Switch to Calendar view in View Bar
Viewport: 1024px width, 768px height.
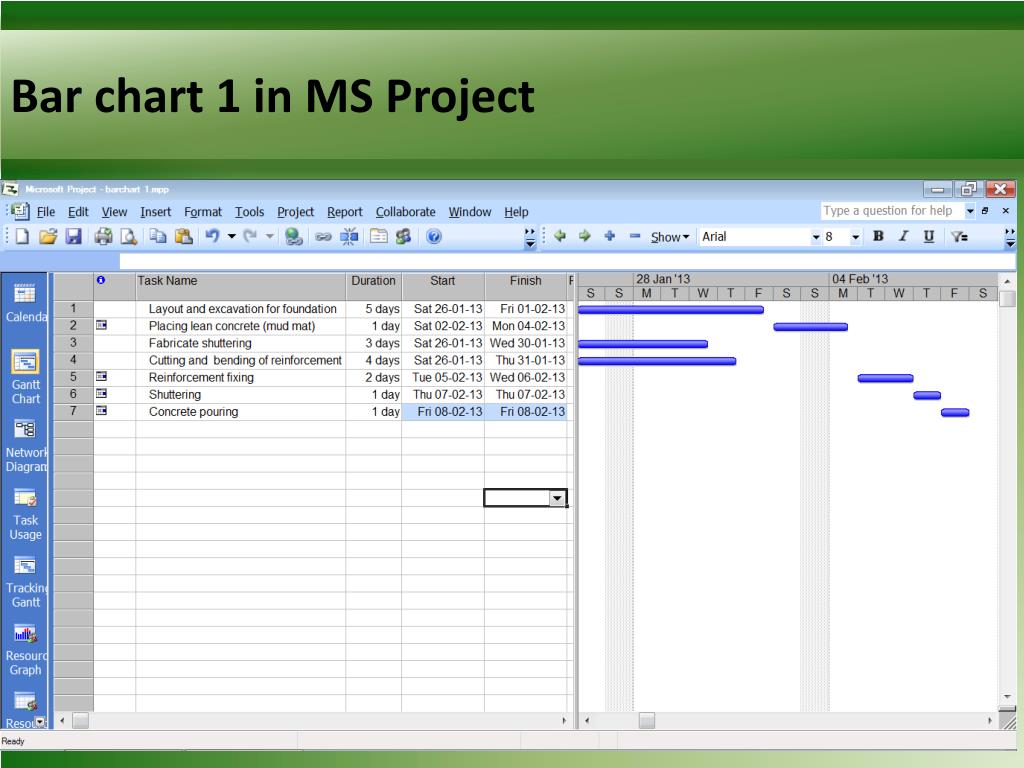25,302
